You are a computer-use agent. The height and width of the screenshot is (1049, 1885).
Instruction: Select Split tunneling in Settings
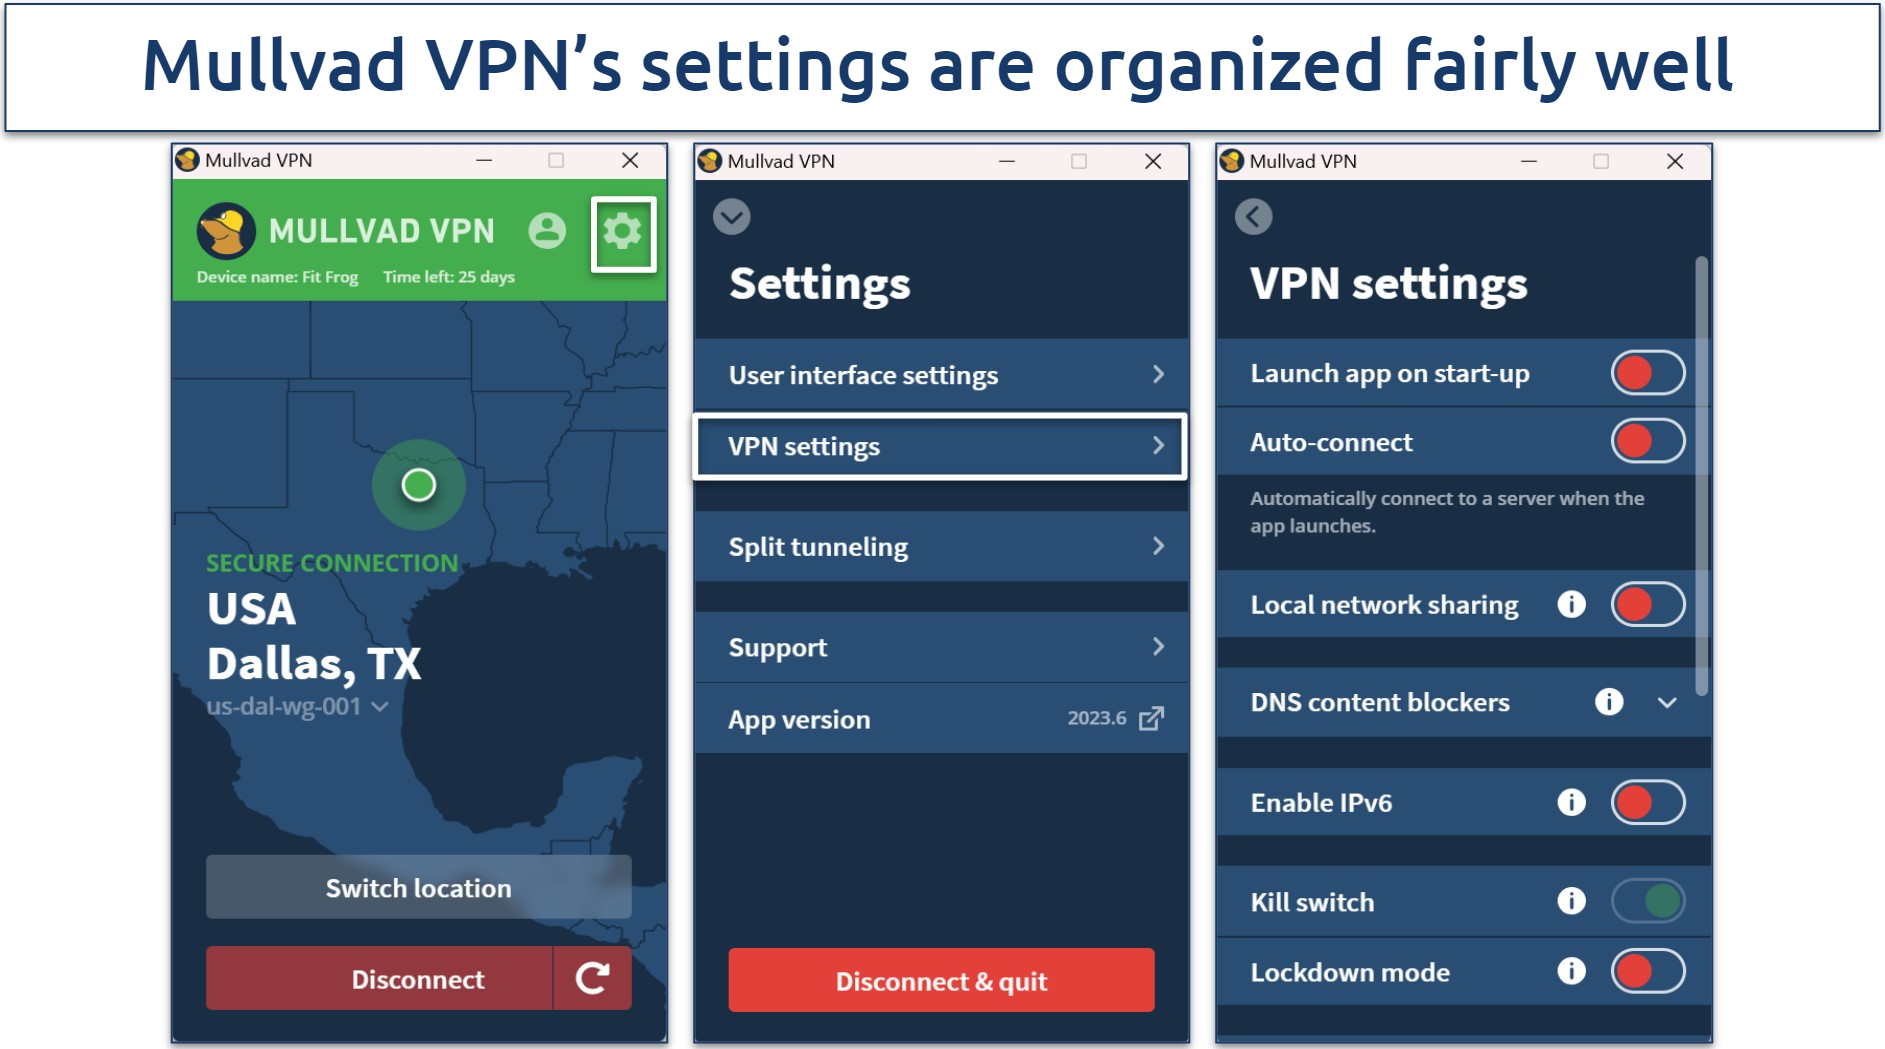[x=938, y=546]
